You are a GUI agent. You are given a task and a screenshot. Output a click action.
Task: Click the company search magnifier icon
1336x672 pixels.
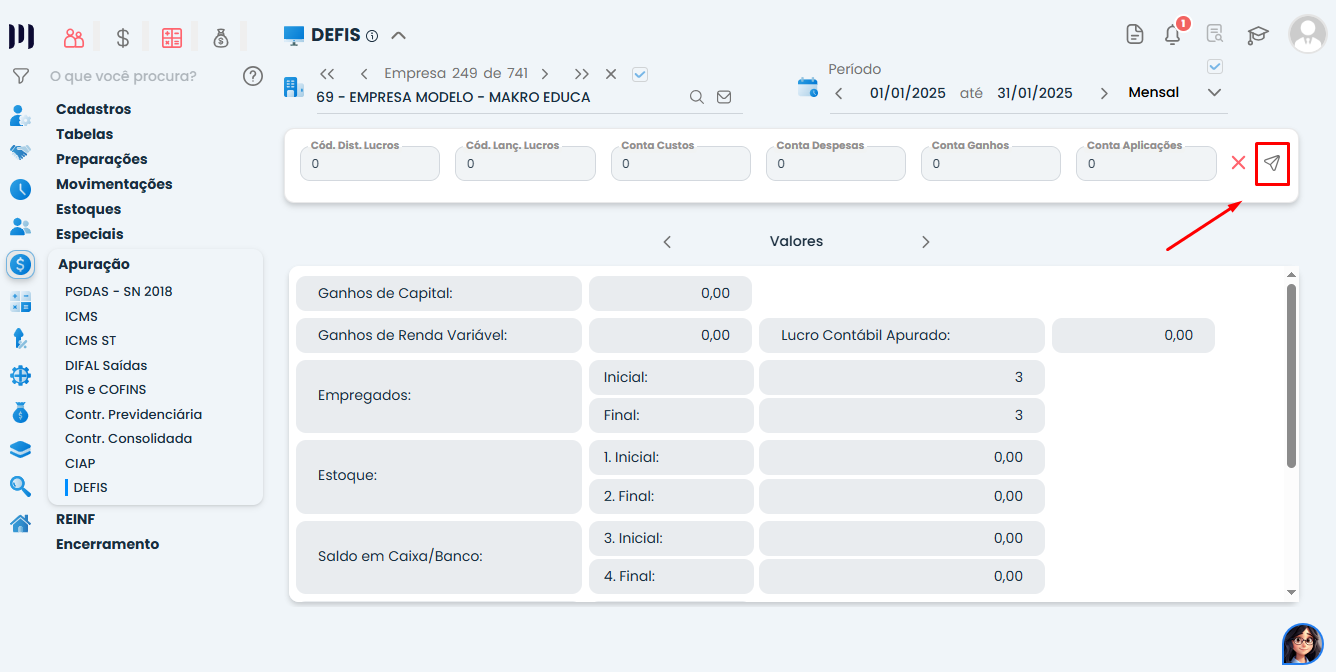click(x=697, y=97)
